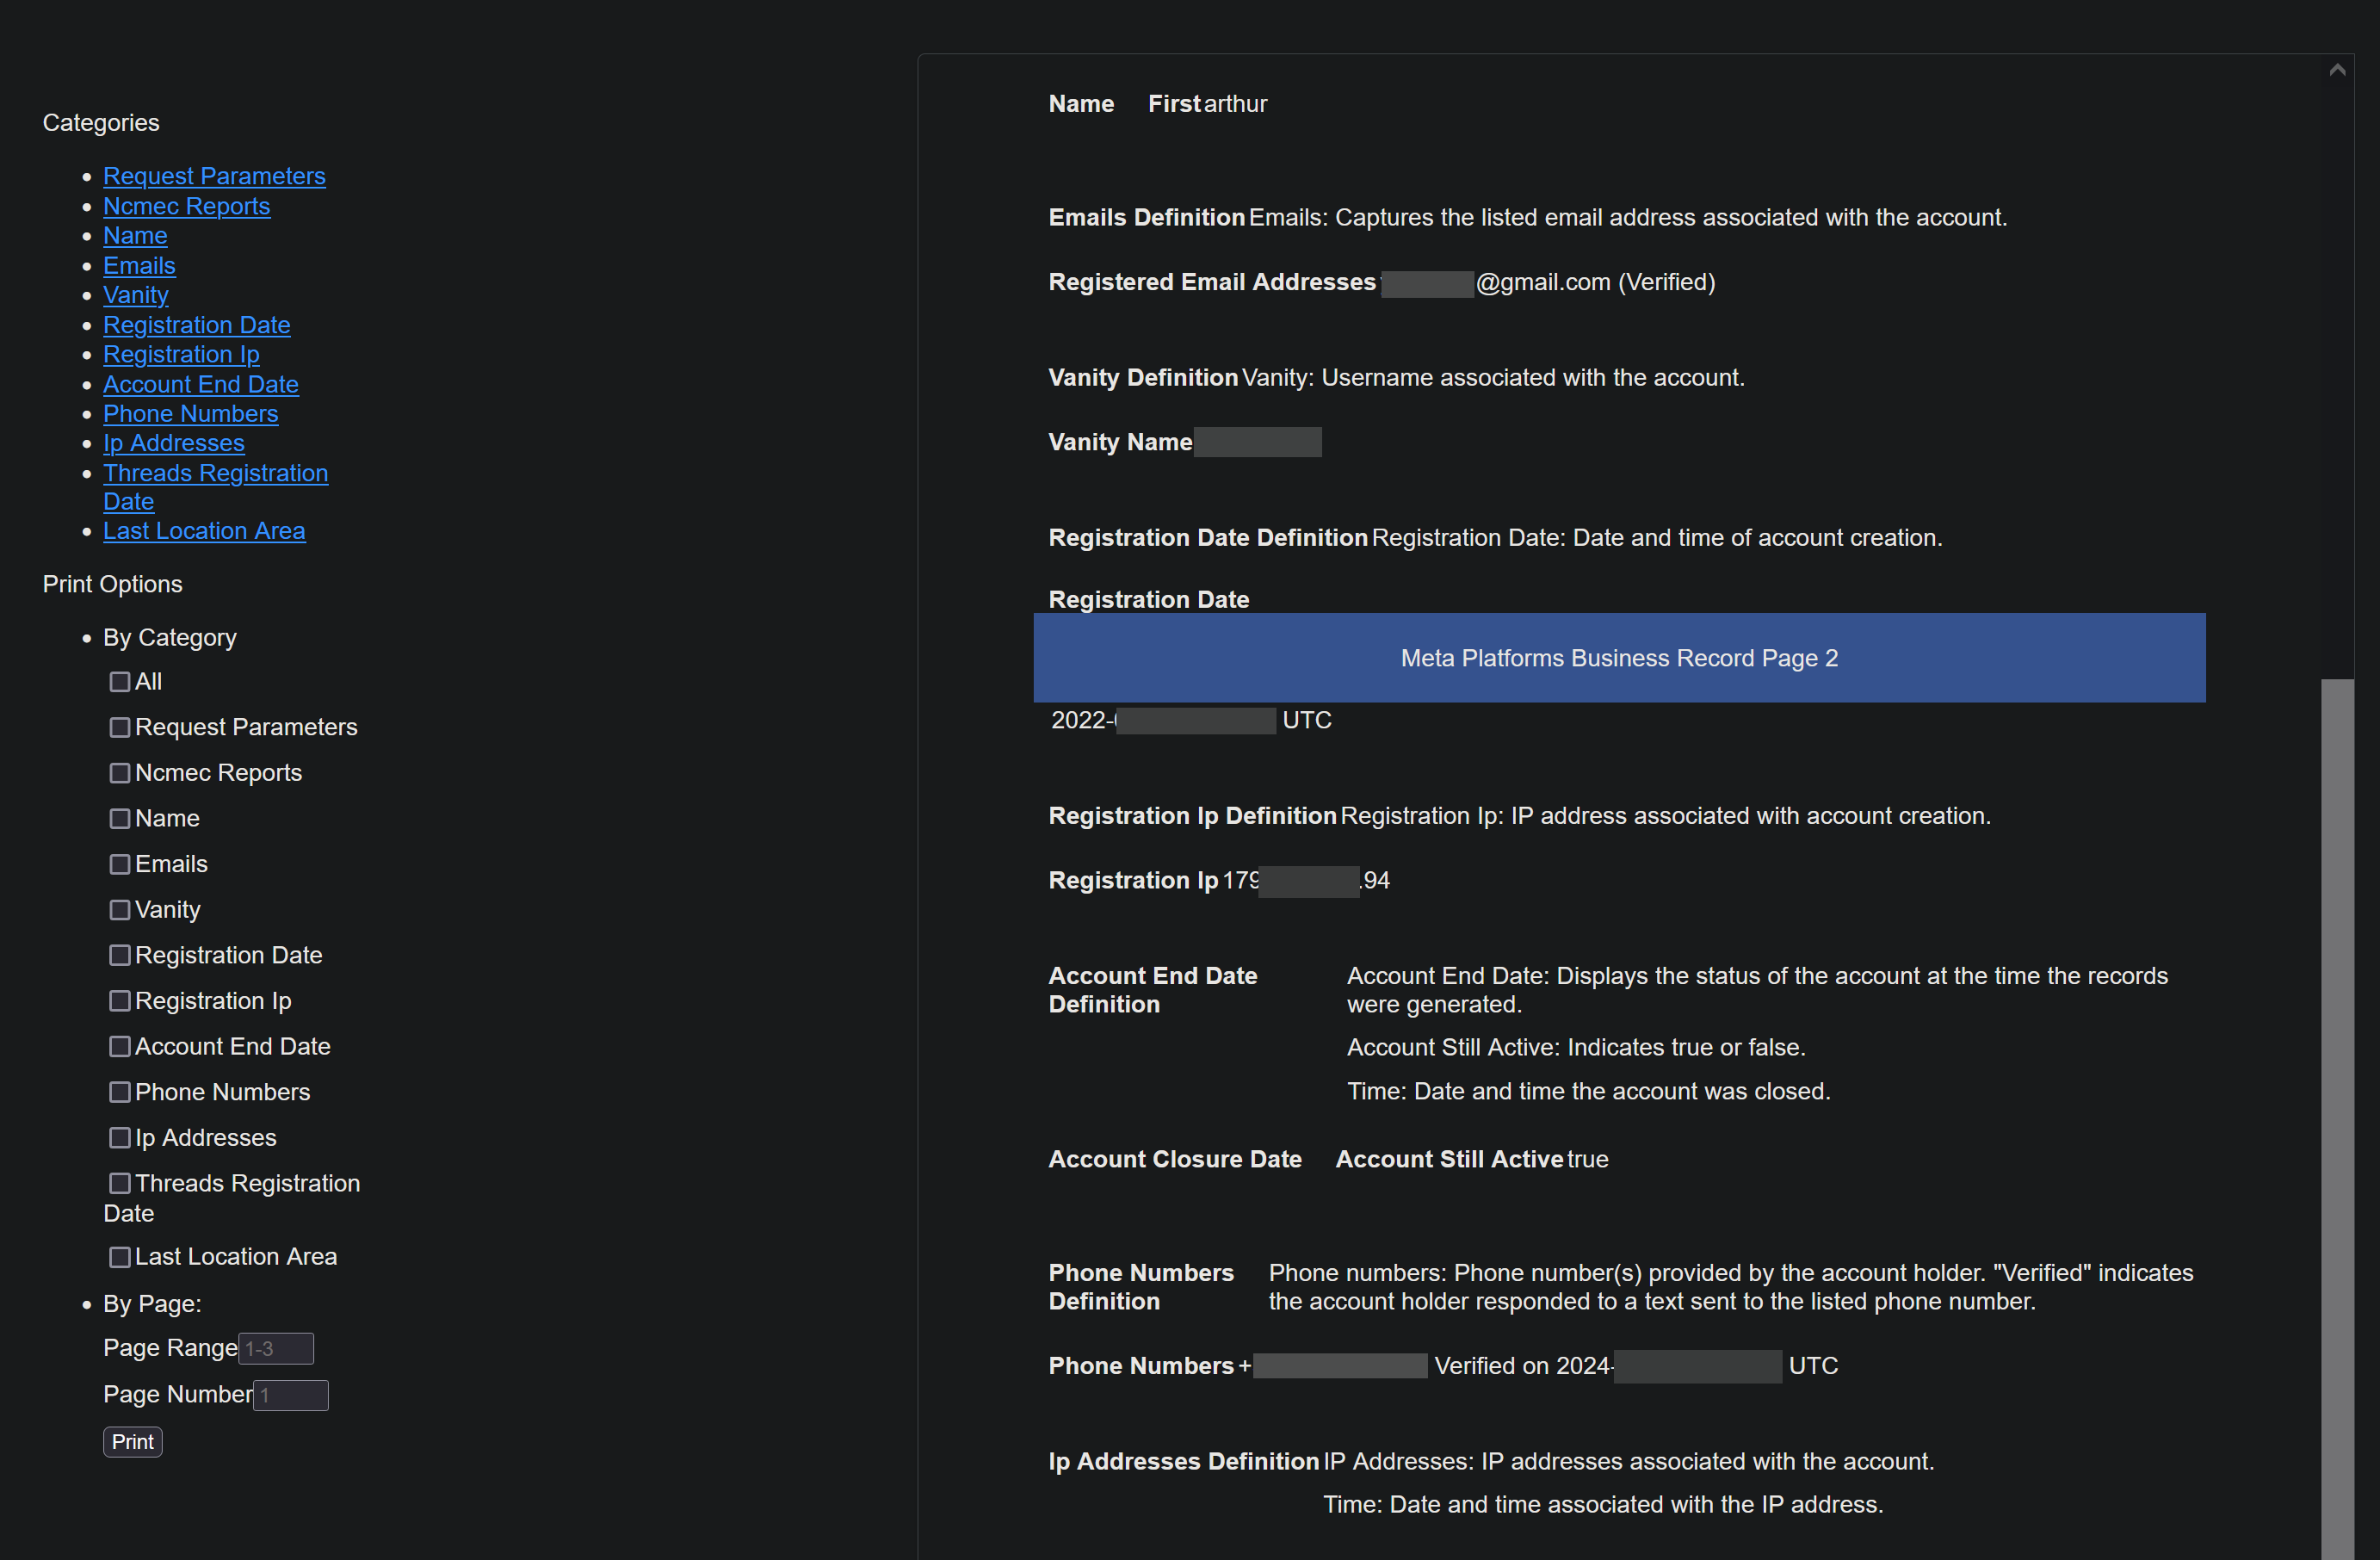Focus the Page Range input field
The width and height of the screenshot is (2380, 1560).
point(276,1348)
